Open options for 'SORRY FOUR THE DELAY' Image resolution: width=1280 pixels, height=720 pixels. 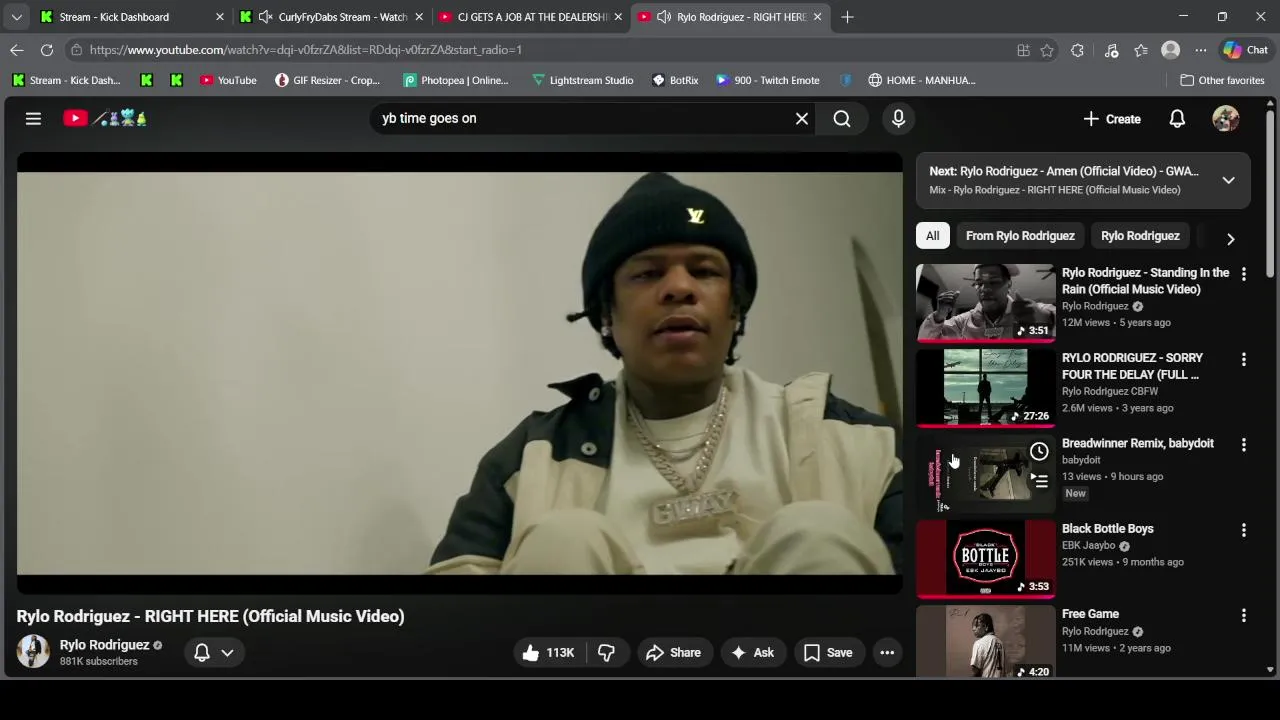[x=1243, y=359]
